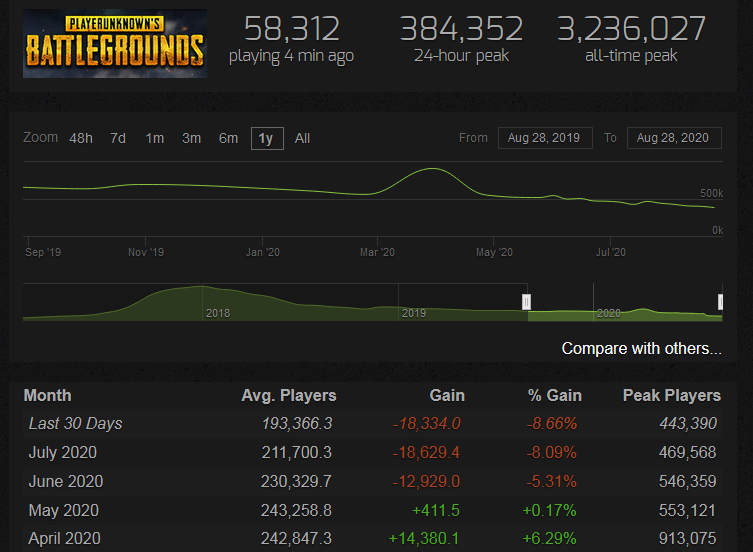Select the 1y zoom range
Screen dimensions: 753x552
(267, 138)
